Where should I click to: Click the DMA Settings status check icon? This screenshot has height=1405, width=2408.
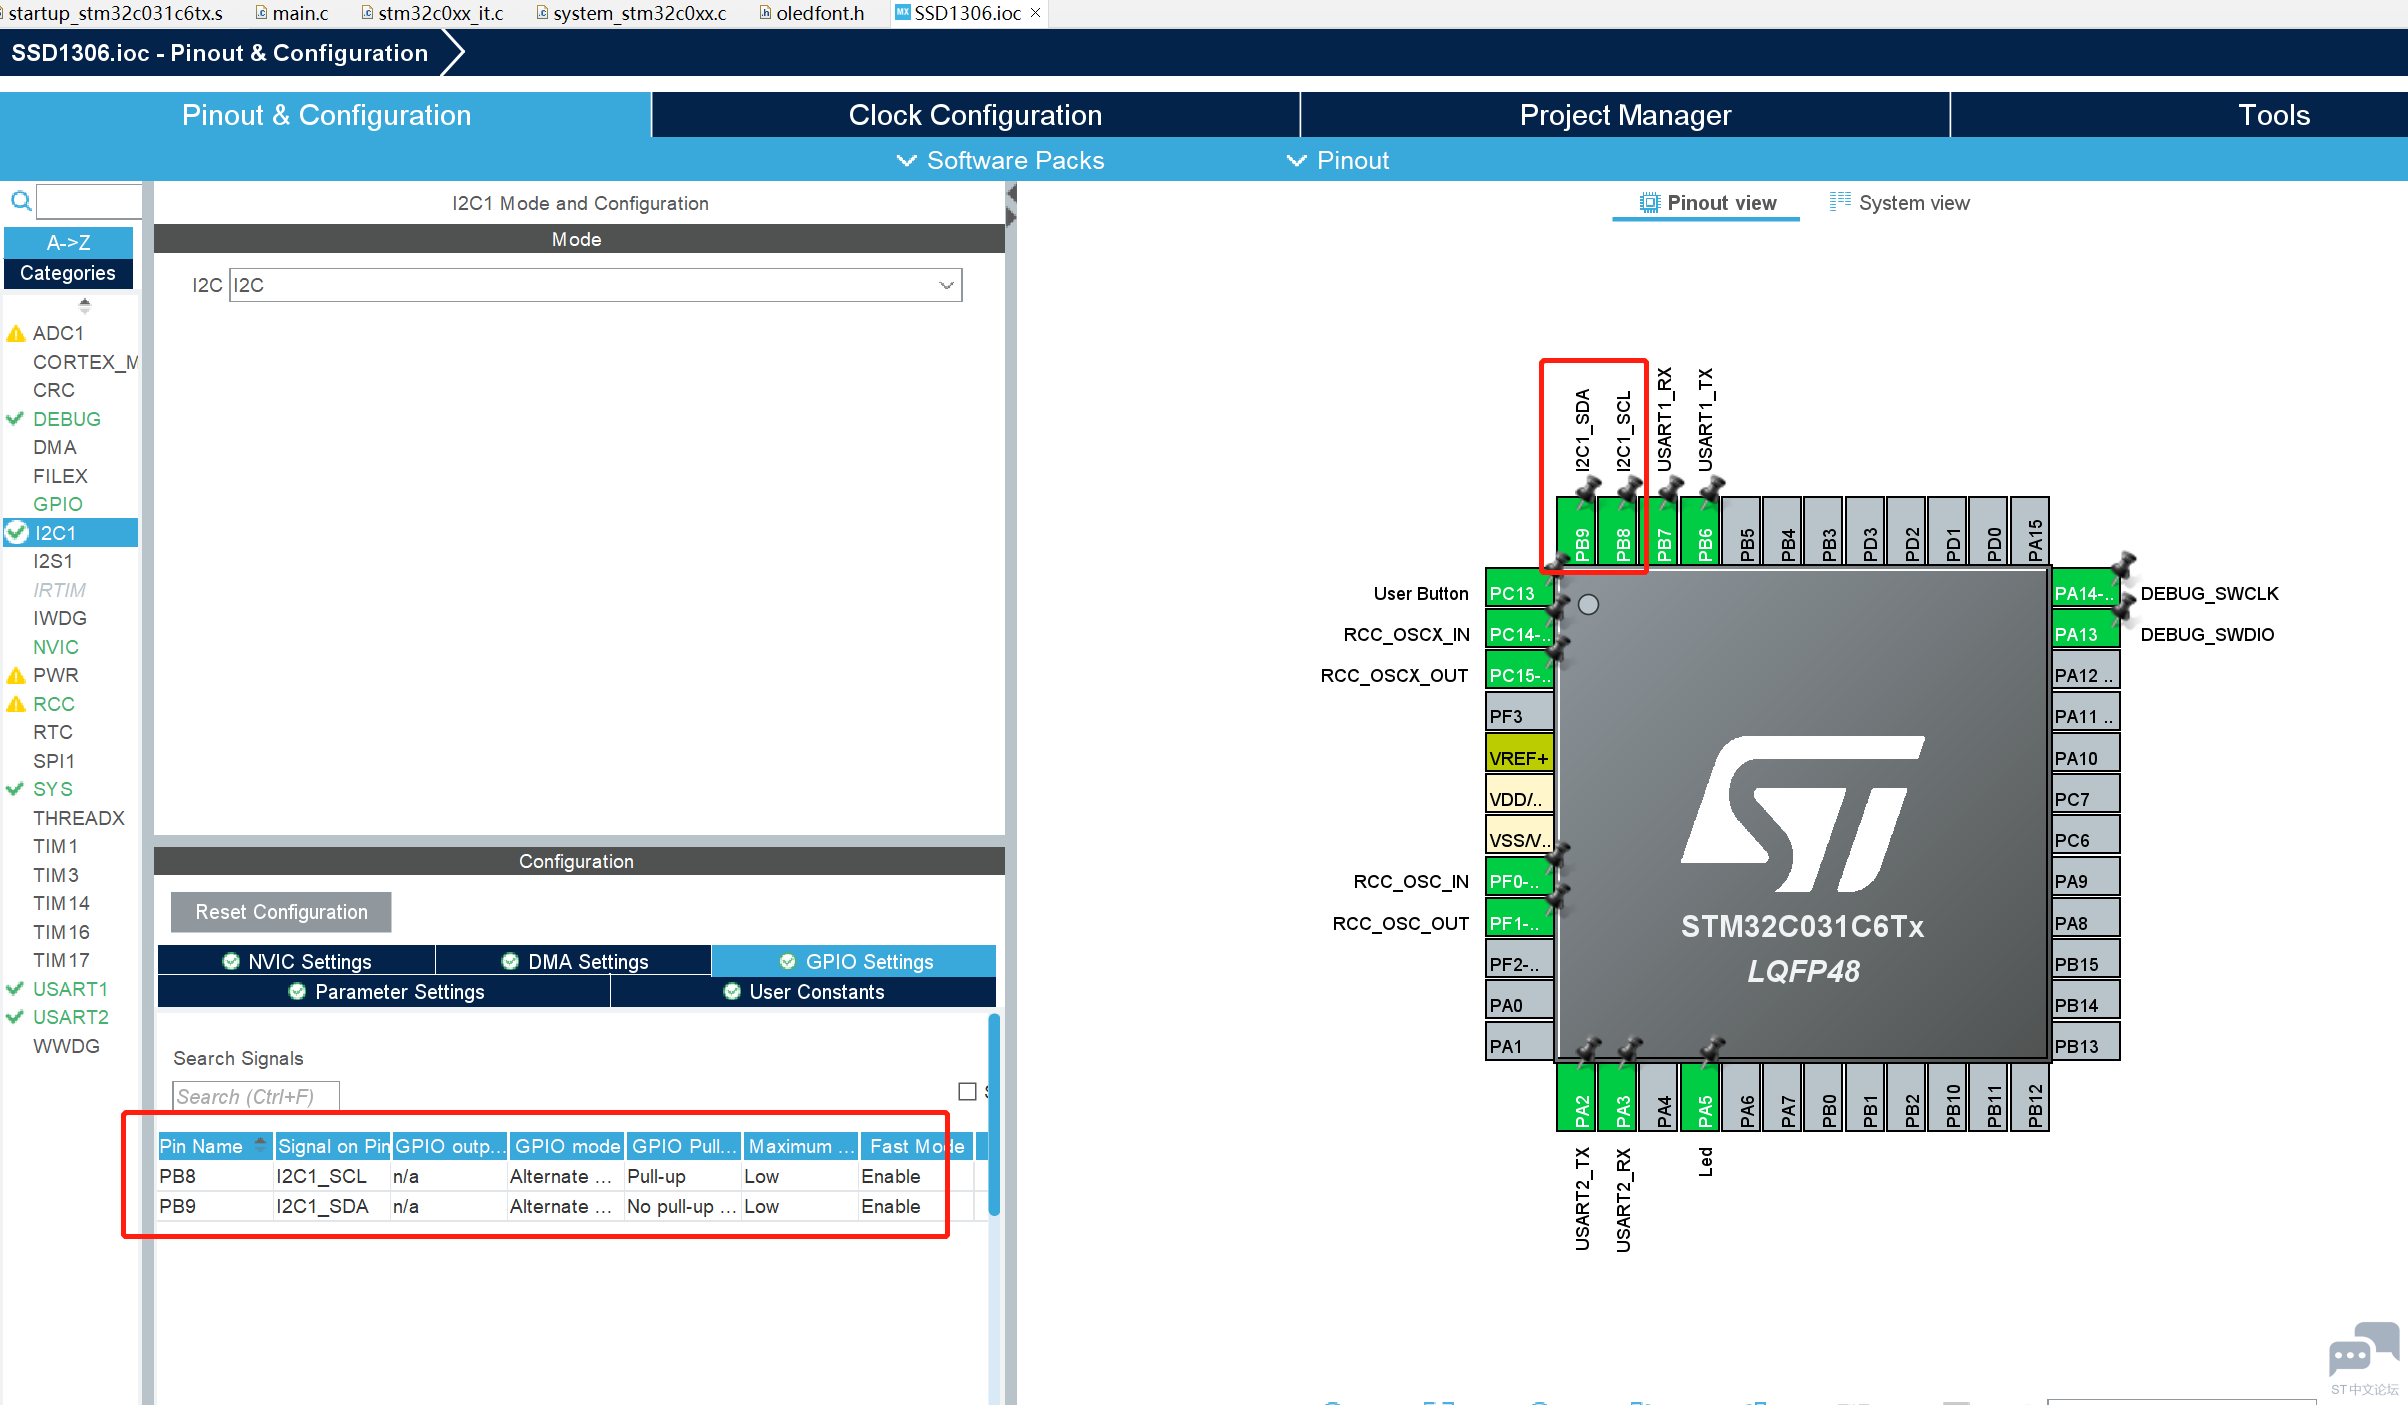(510, 961)
